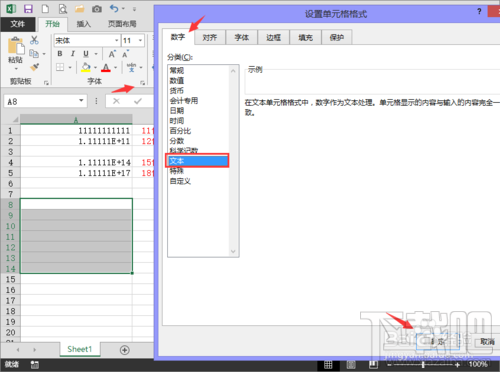Viewport: 500px width, 372px height.
Task: Select 数值 in the category list
Action: point(198,80)
